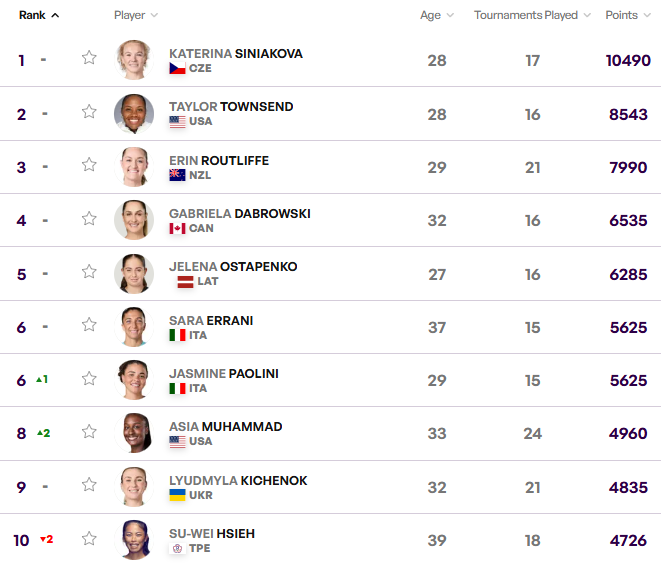
Task: Sort the table by the Rank column
Action: coord(39,15)
